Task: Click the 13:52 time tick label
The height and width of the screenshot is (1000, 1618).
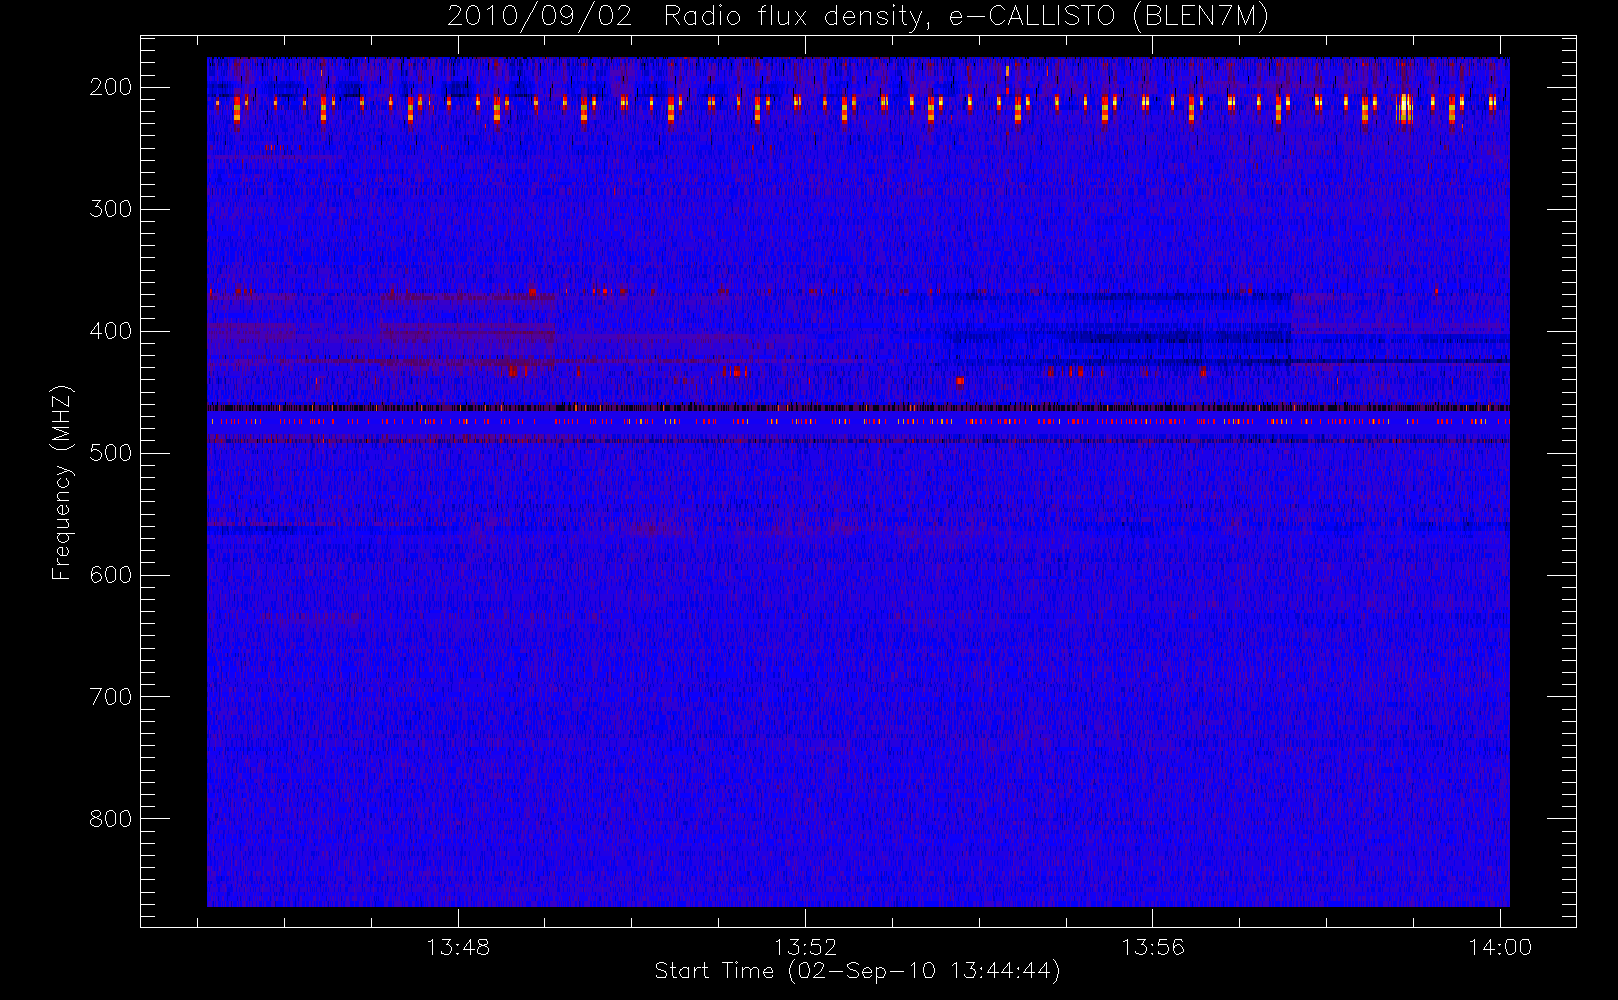Action: 805,947
